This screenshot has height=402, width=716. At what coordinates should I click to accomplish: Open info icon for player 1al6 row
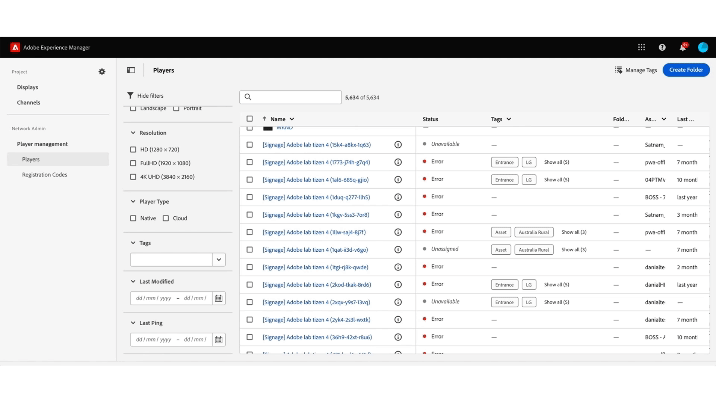click(x=398, y=180)
